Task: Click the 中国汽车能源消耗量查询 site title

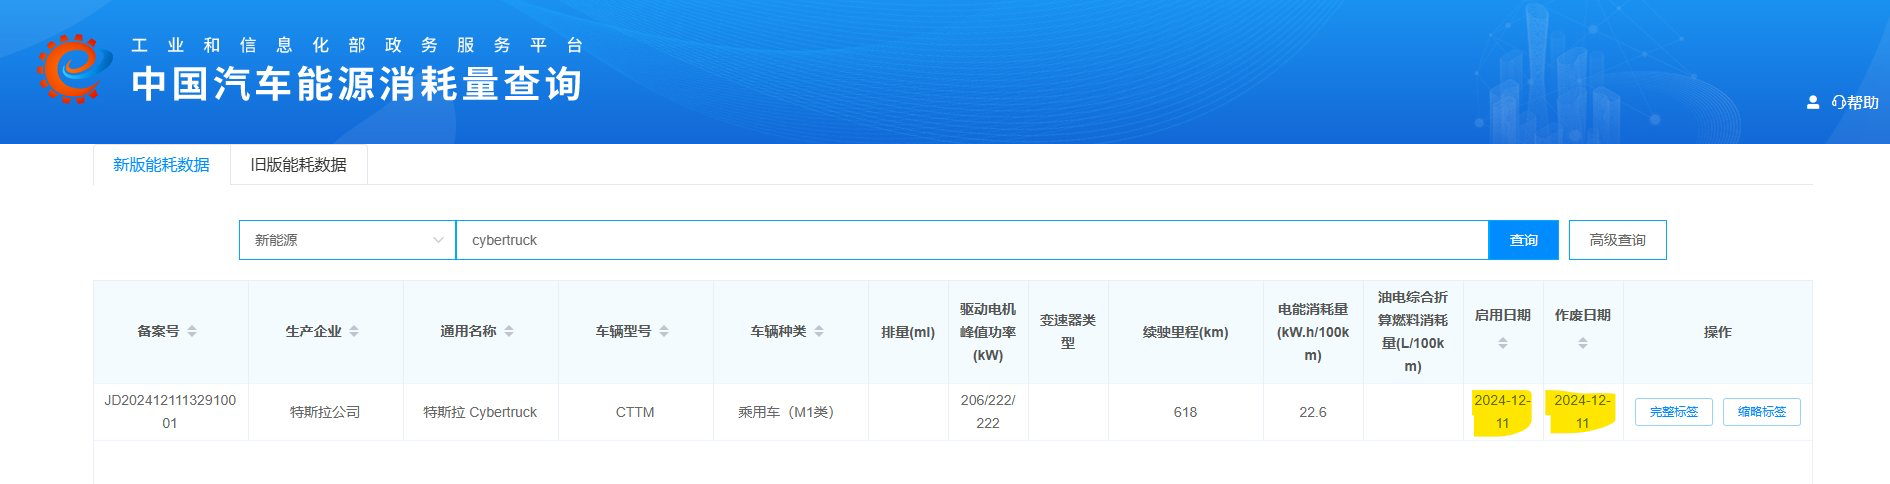Action: pyautogui.click(x=356, y=84)
